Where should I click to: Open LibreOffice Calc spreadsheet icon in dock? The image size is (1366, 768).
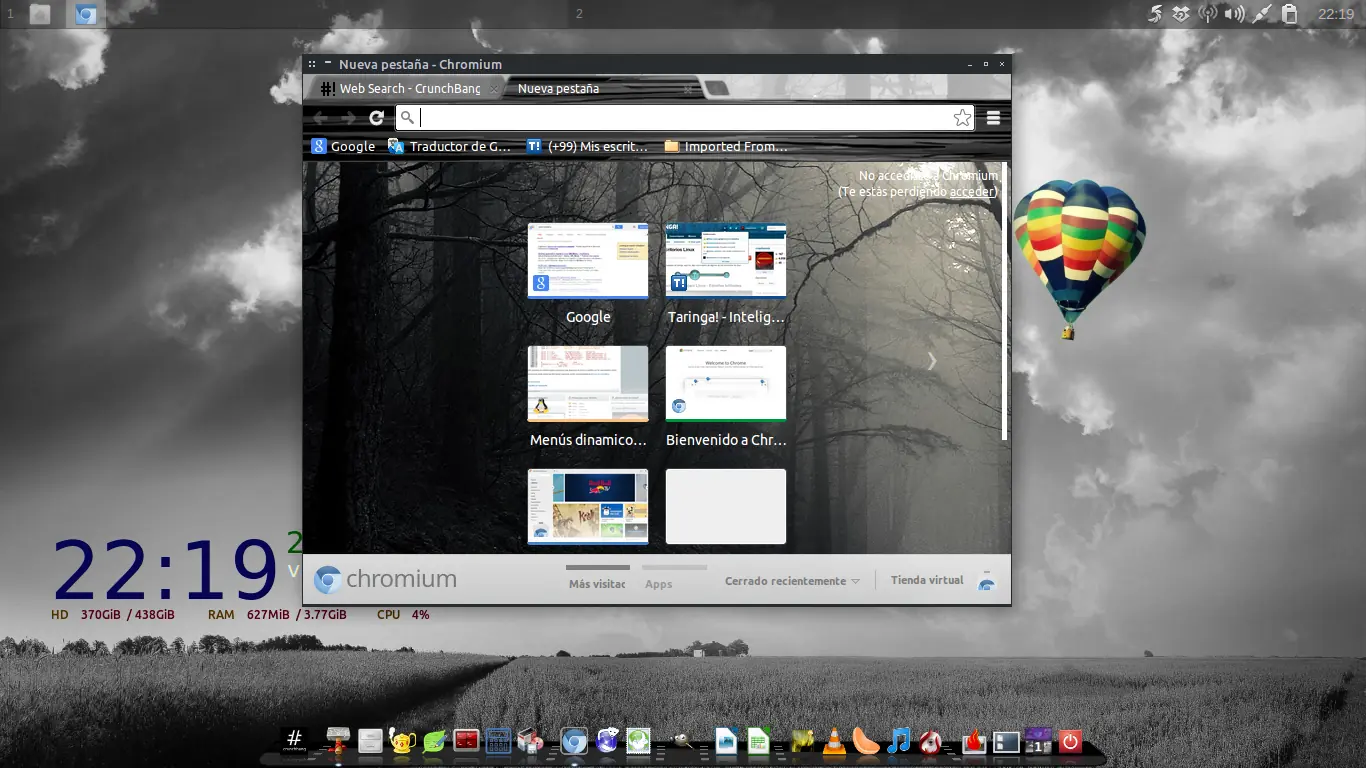(x=759, y=741)
